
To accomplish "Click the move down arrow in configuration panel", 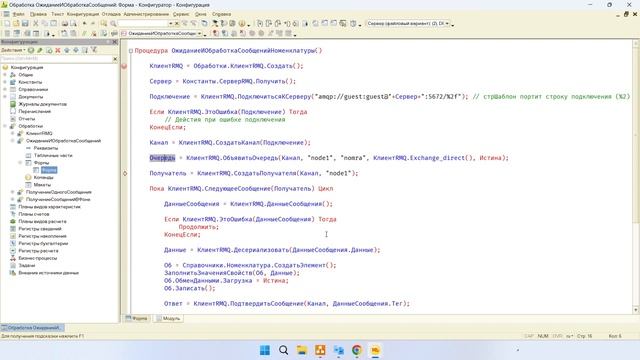I will click(76, 50).
